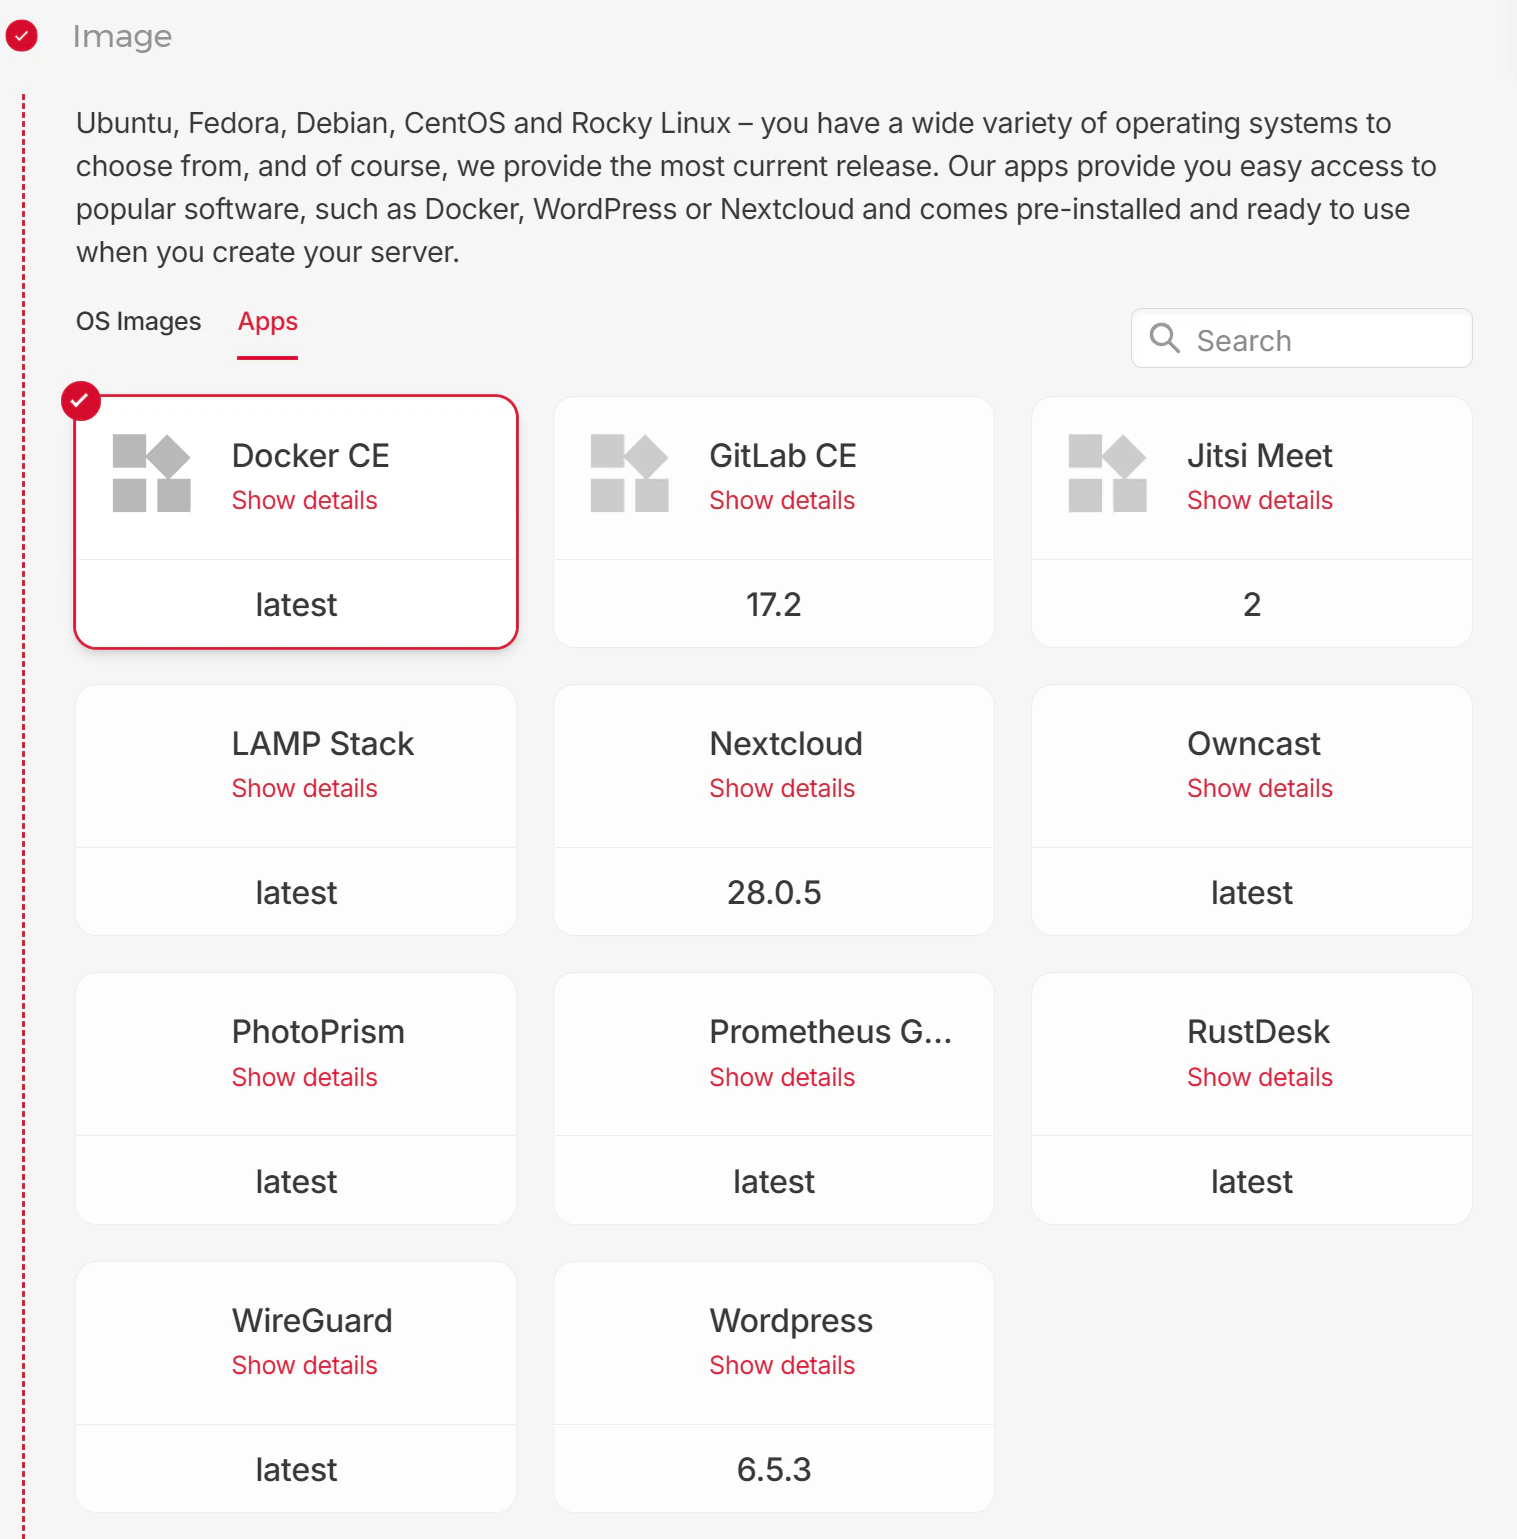Show details for PhotoPrism
This screenshot has width=1517, height=1539.
pos(304,1077)
